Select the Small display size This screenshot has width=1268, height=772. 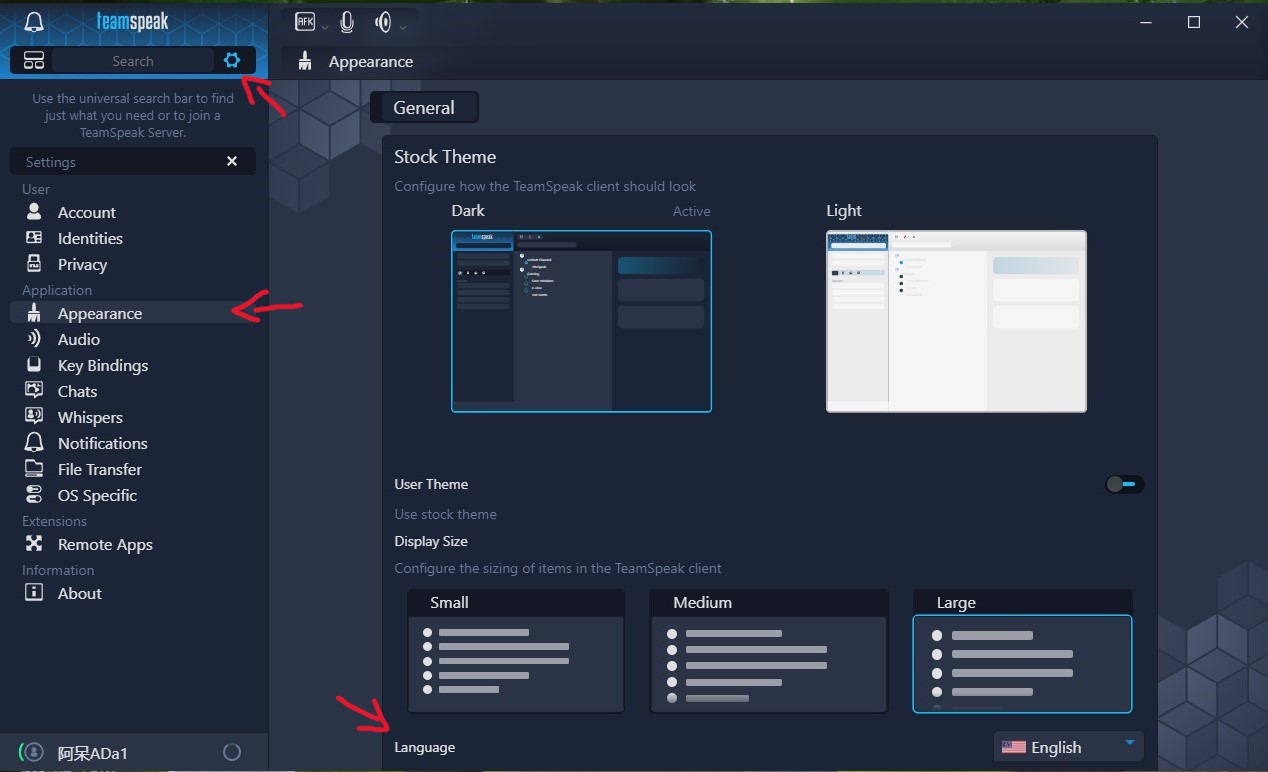click(516, 652)
